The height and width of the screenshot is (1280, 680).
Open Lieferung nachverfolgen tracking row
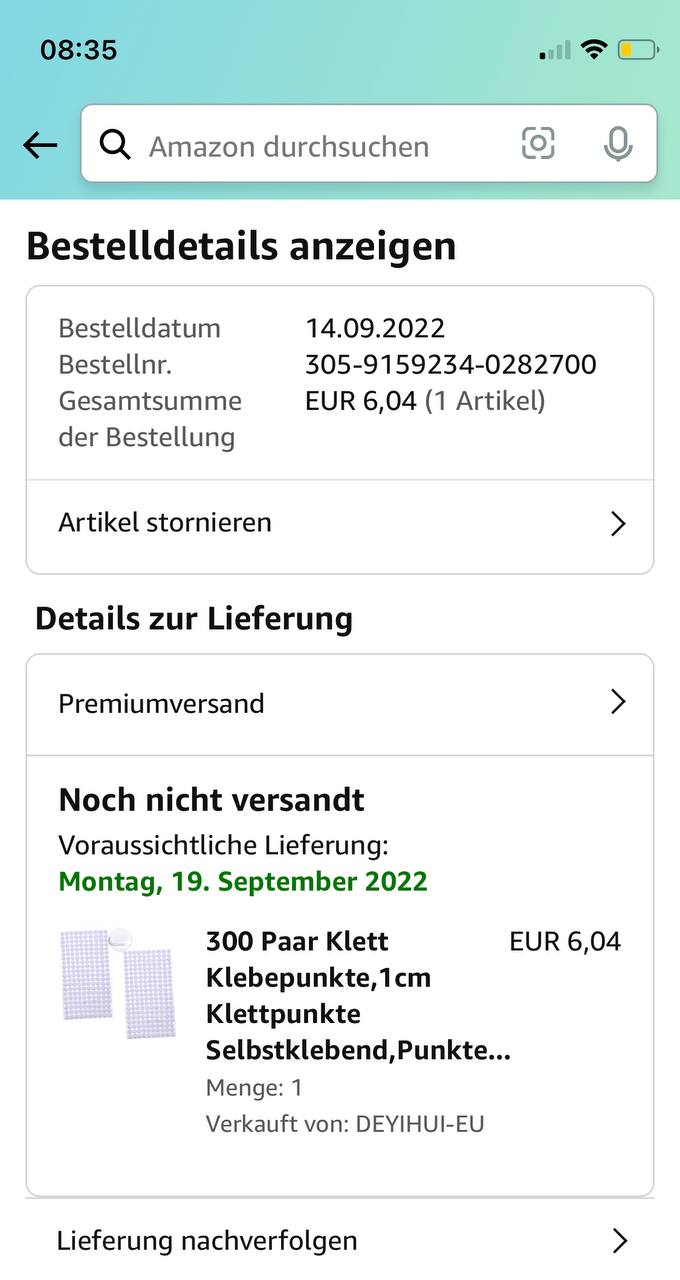(300, 1241)
